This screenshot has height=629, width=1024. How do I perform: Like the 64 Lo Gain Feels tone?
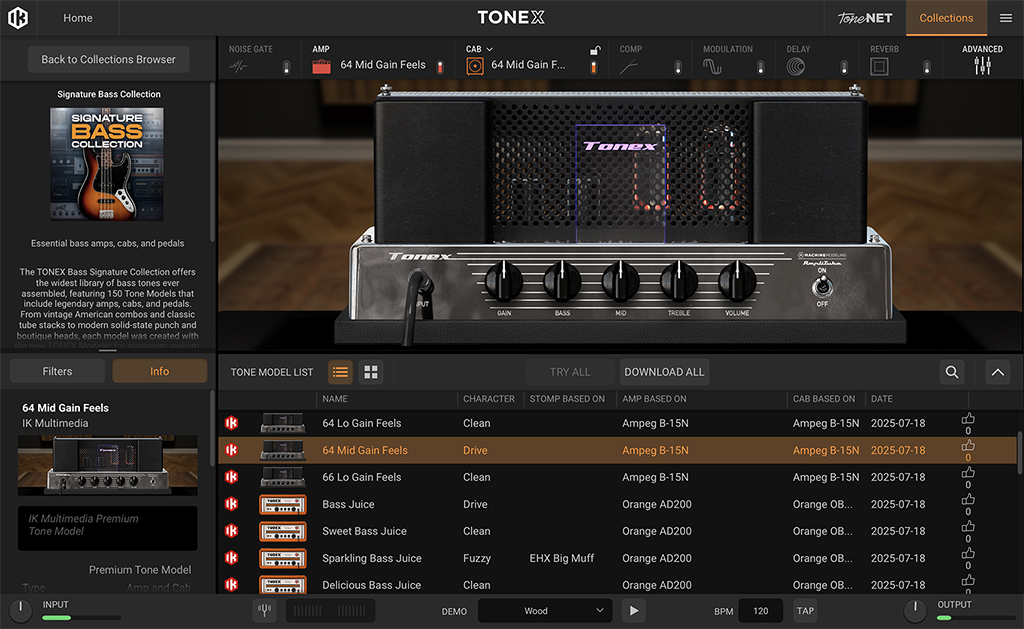(968, 419)
